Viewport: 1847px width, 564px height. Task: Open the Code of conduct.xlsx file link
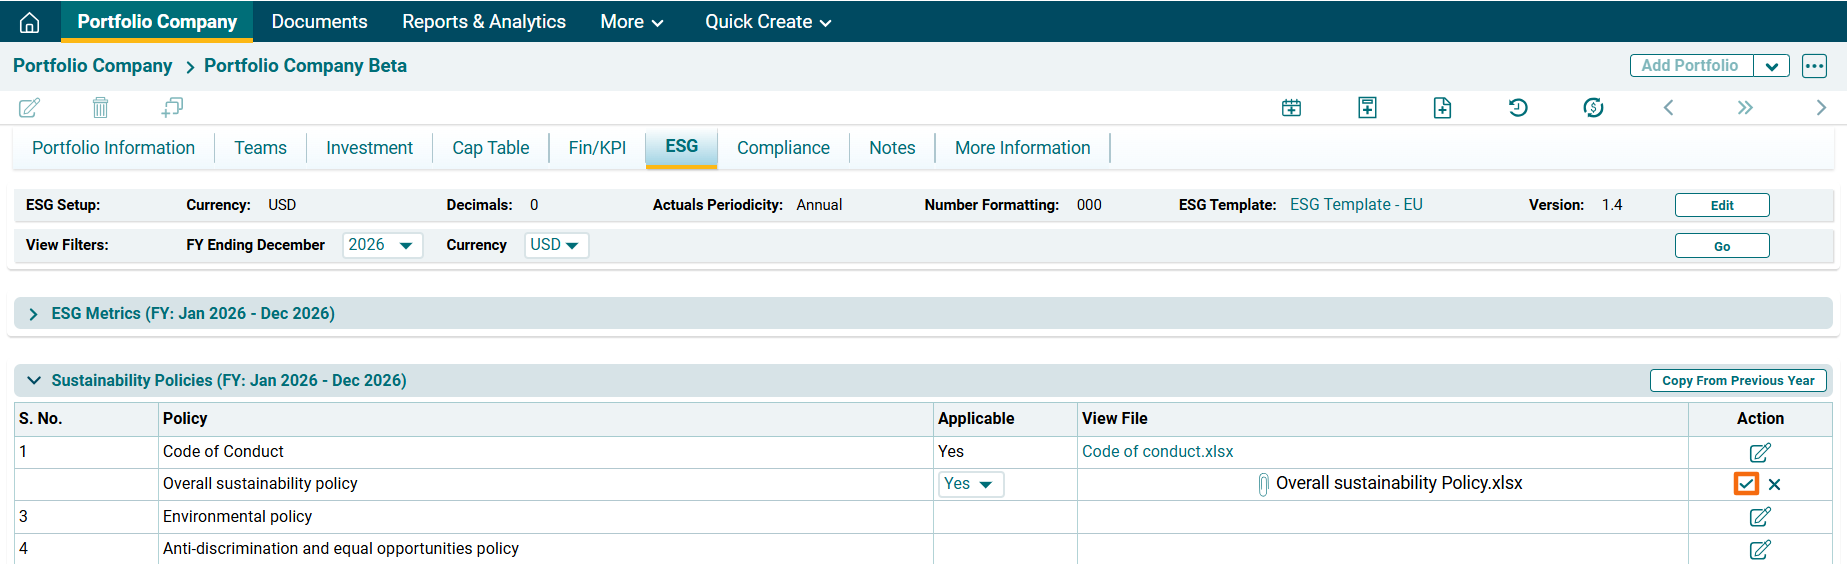coord(1157,452)
